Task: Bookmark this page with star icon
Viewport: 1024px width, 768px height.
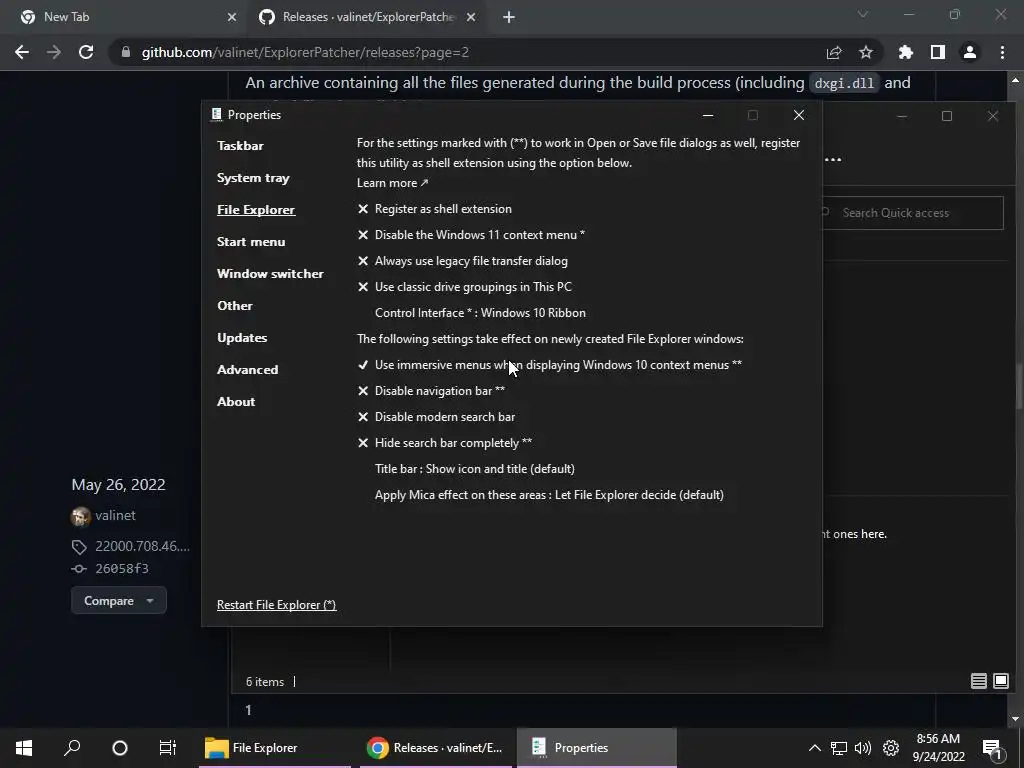Action: pyautogui.click(x=866, y=52)
